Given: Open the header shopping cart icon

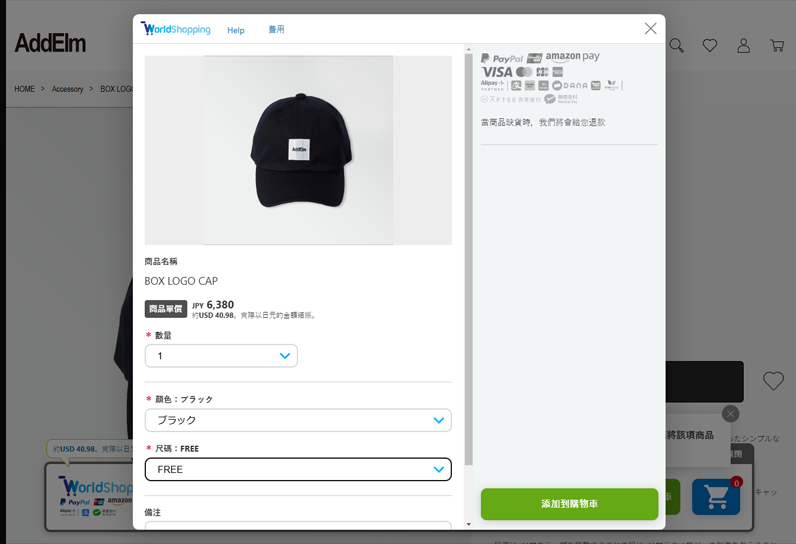Looking at the screenshot, I should tap(777, 46).
